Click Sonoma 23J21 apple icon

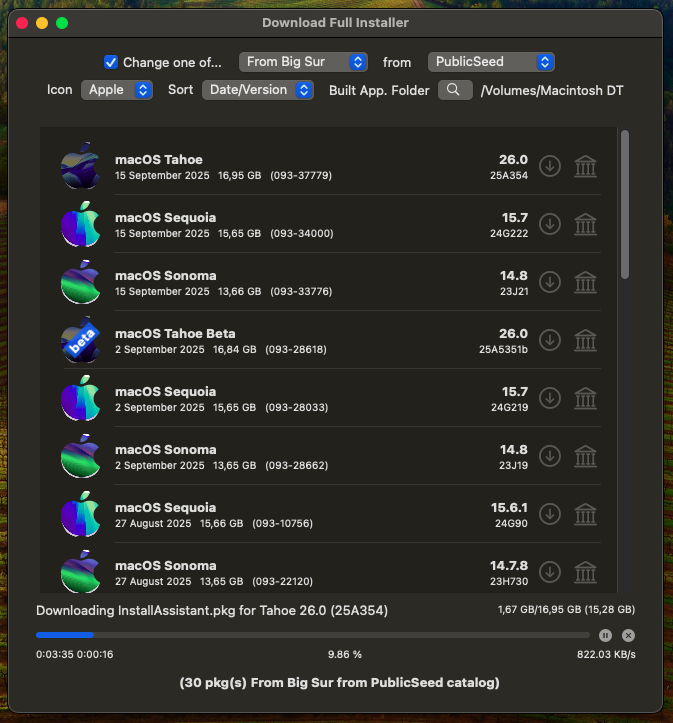pos(81,282)
